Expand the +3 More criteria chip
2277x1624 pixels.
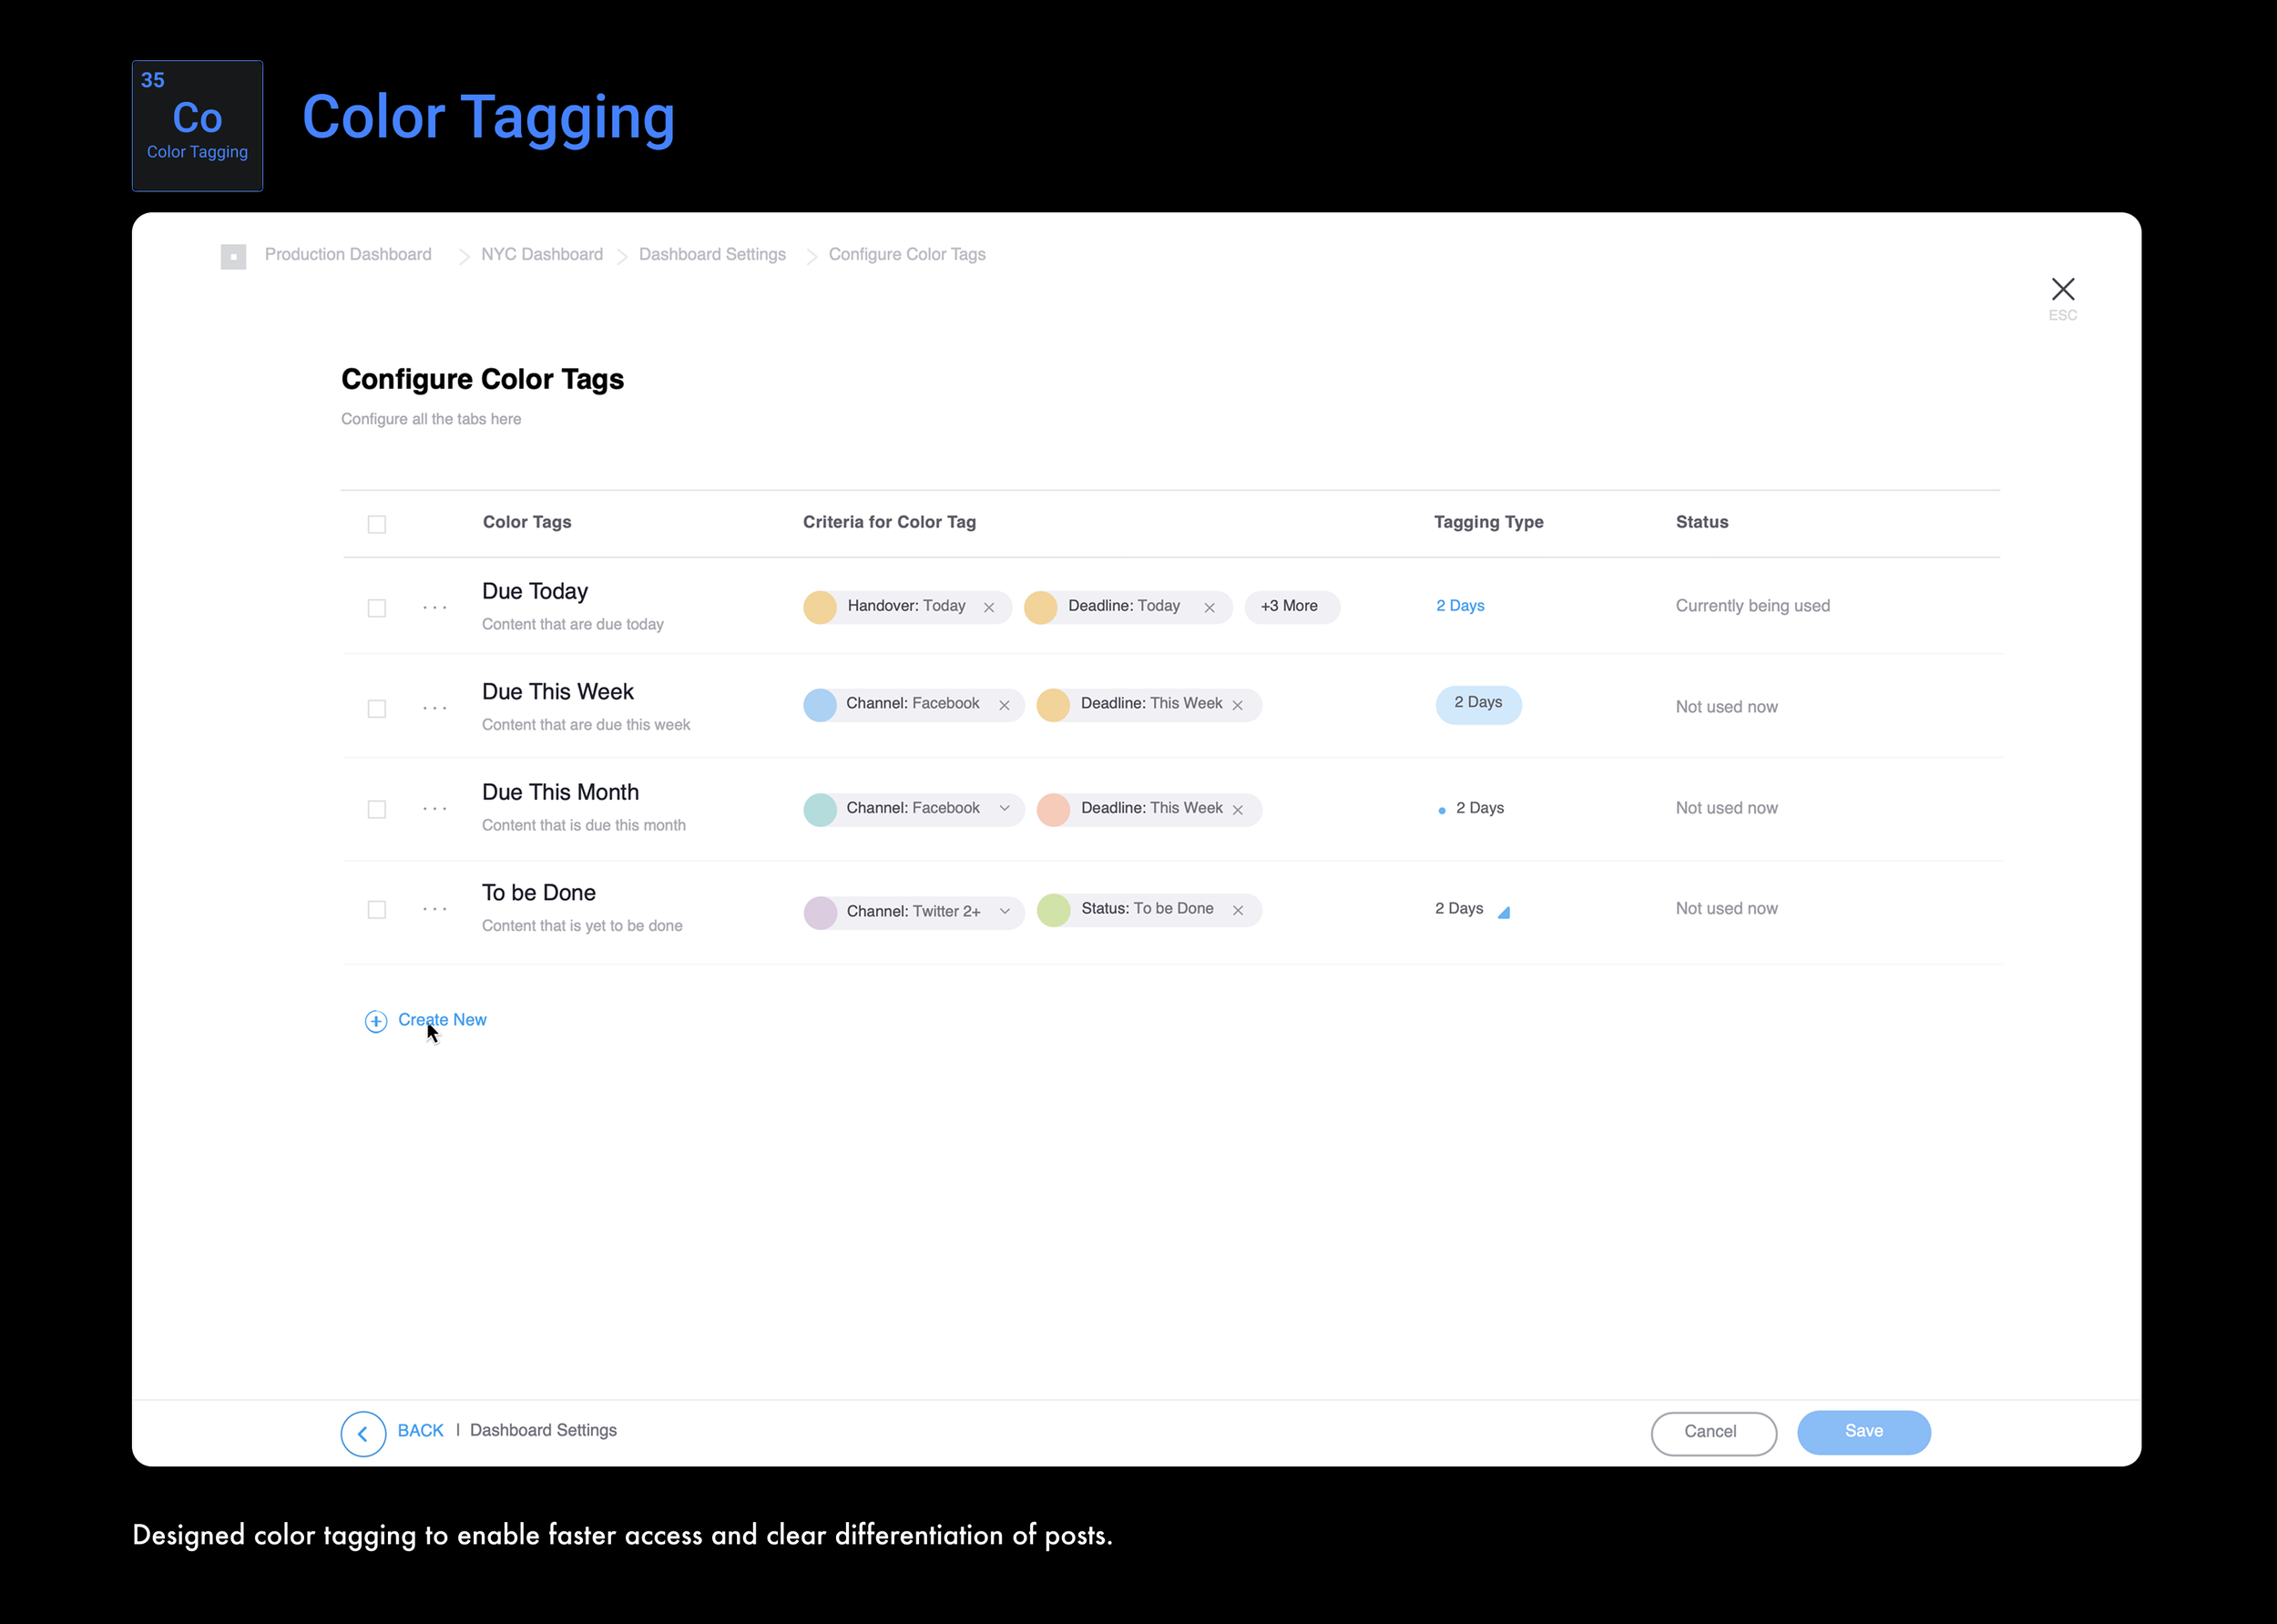(x=1290, y=606)
